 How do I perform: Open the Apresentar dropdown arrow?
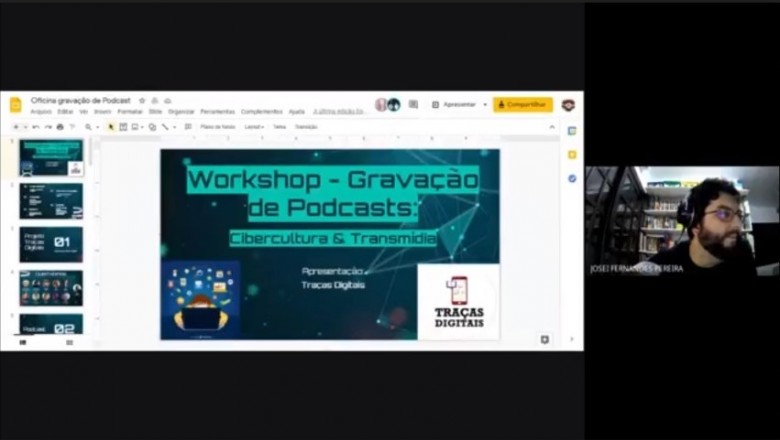click(485, 104)
